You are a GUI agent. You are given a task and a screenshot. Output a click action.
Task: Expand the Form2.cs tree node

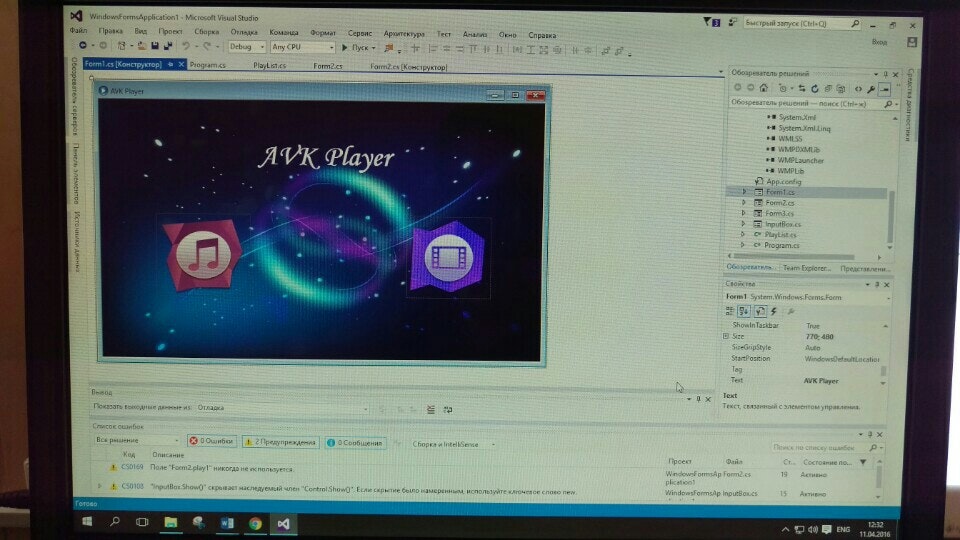coord(744,202)
